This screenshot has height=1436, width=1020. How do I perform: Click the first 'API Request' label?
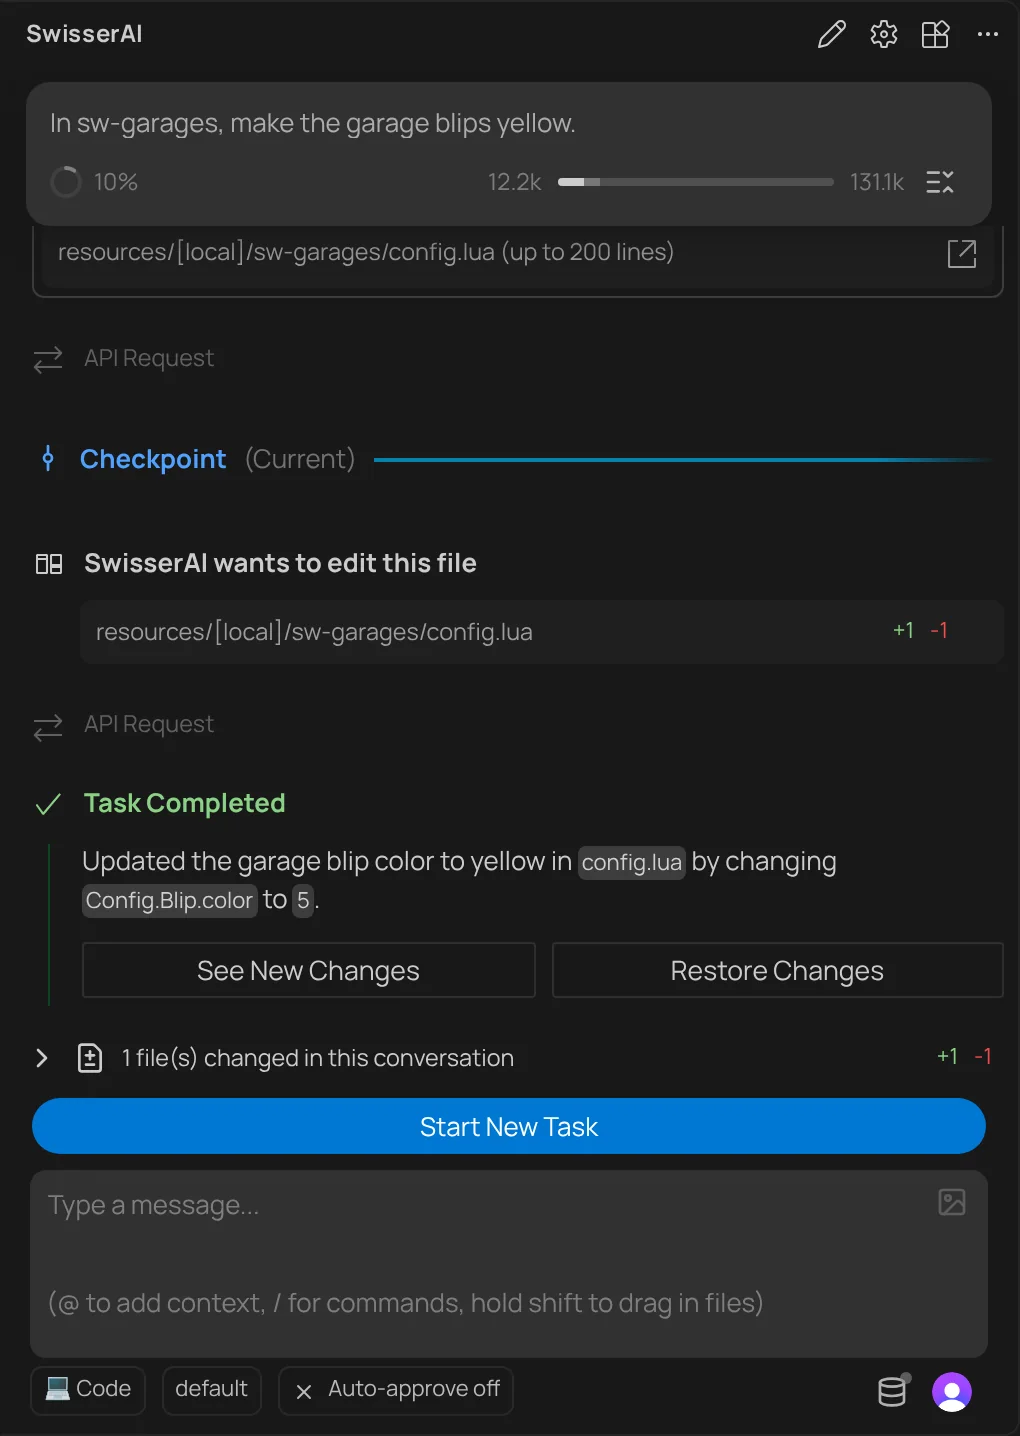pyautogui.click(x=149, y=358)
